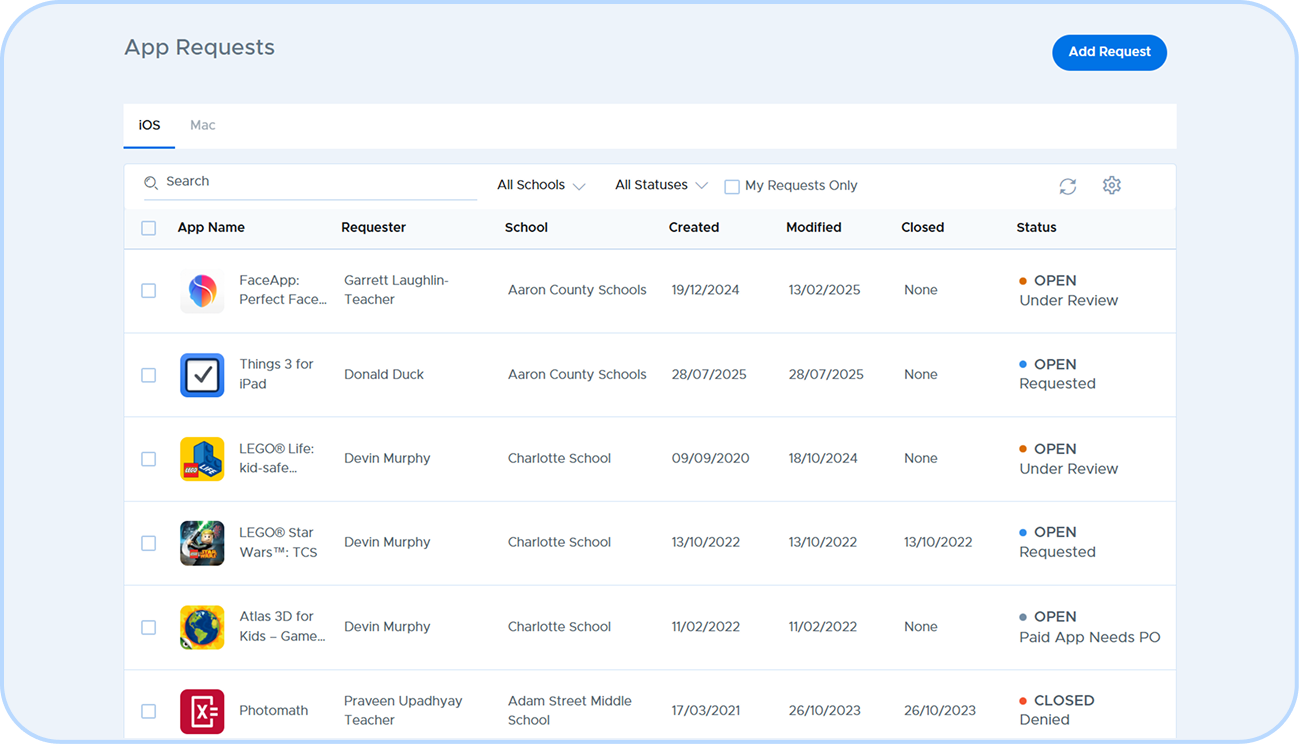Click the refresh list icon

coord(1068,186)
